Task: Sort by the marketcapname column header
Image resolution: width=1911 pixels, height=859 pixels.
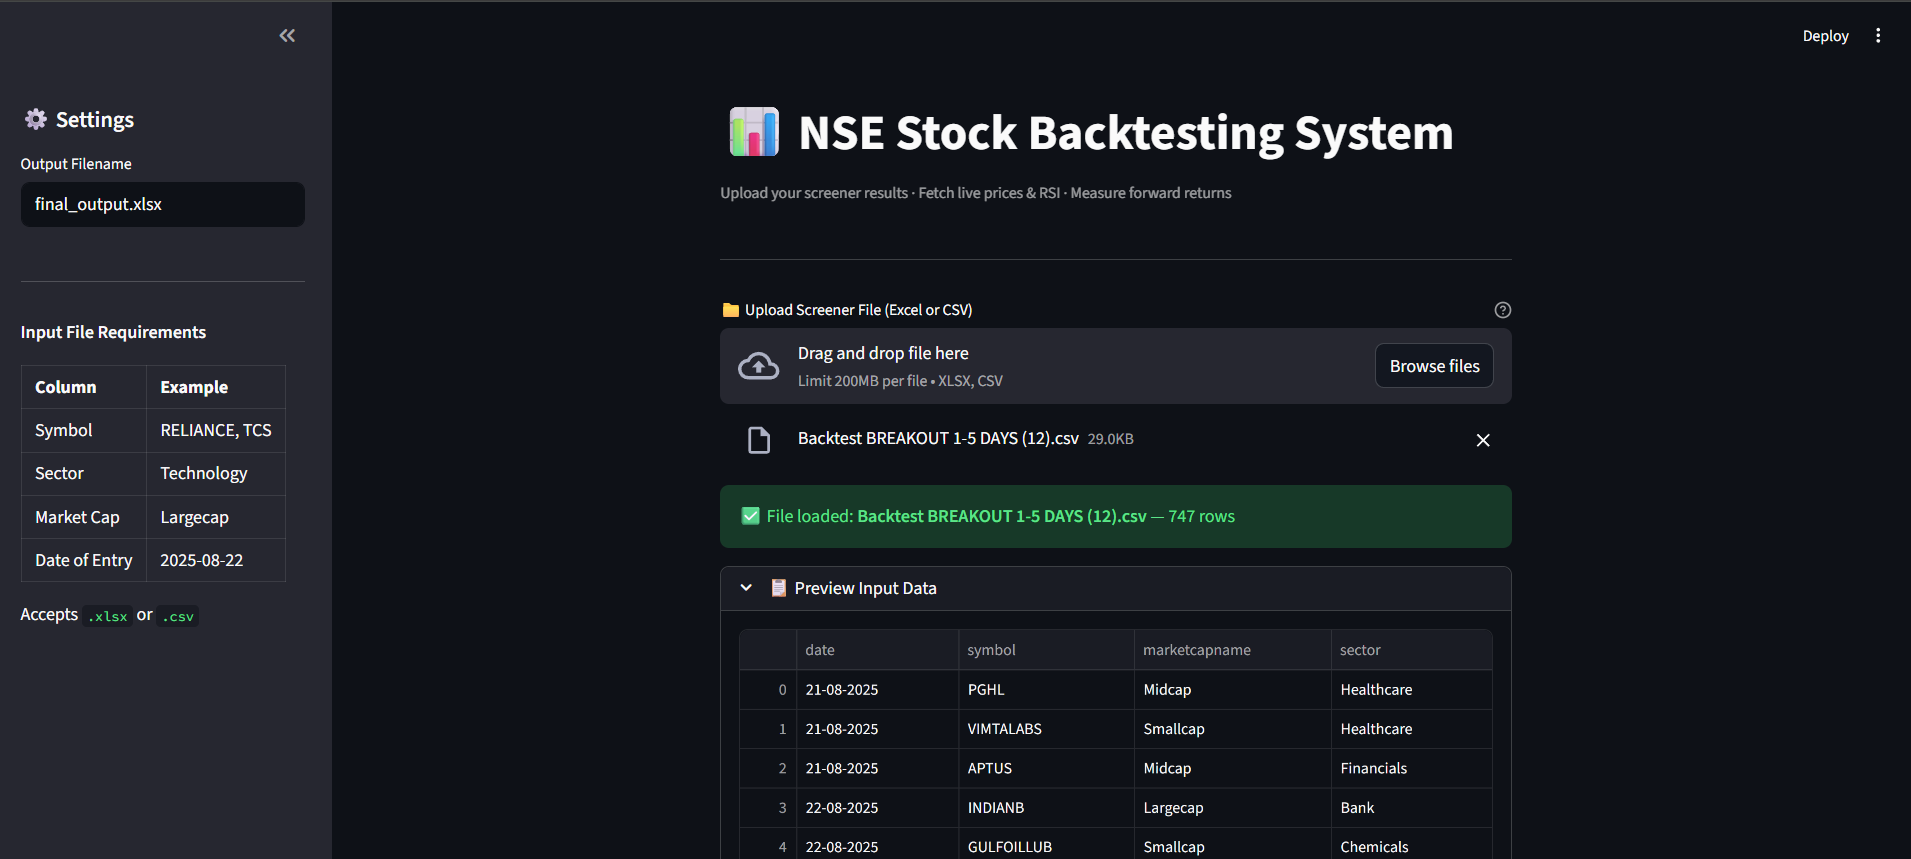Action: point(1233,650)
